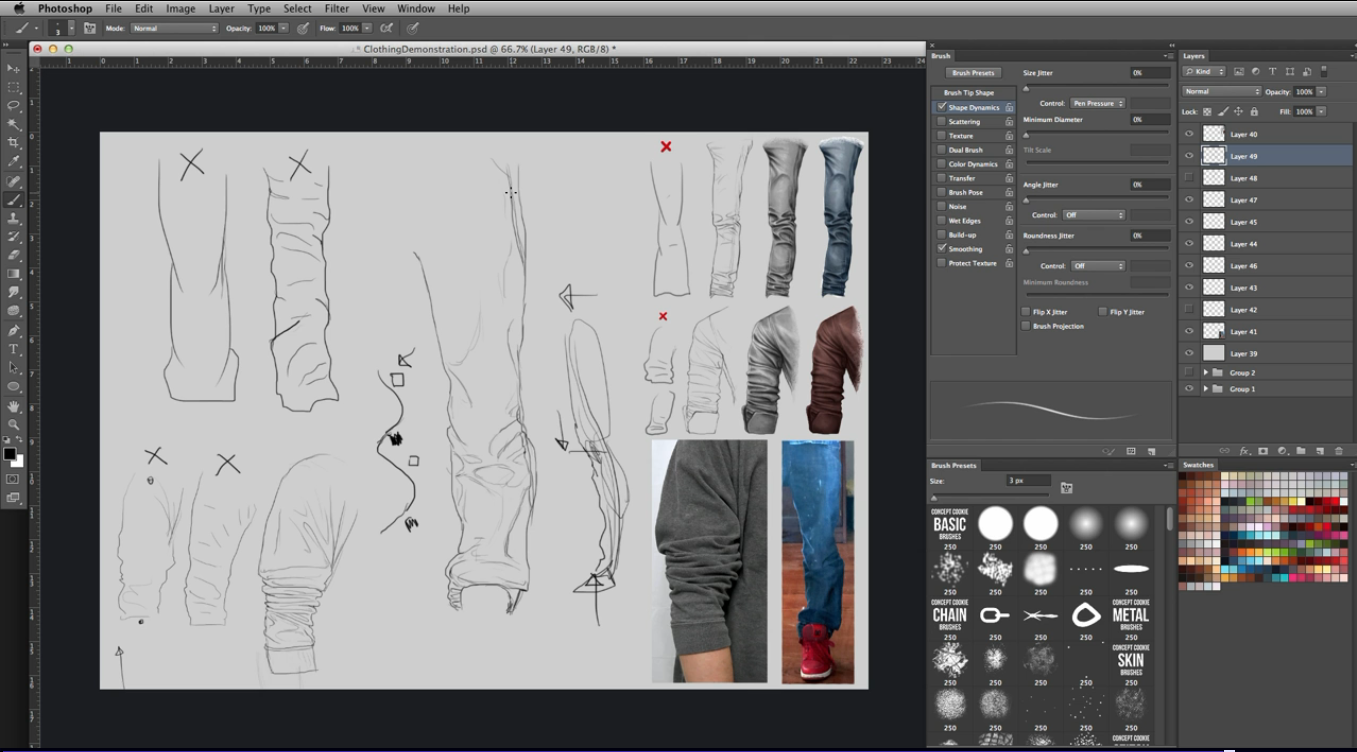Image resolution: width=1357 pixels, height=752 pixels.
Task: Open the Filter menu
Action: coord(336,8)
